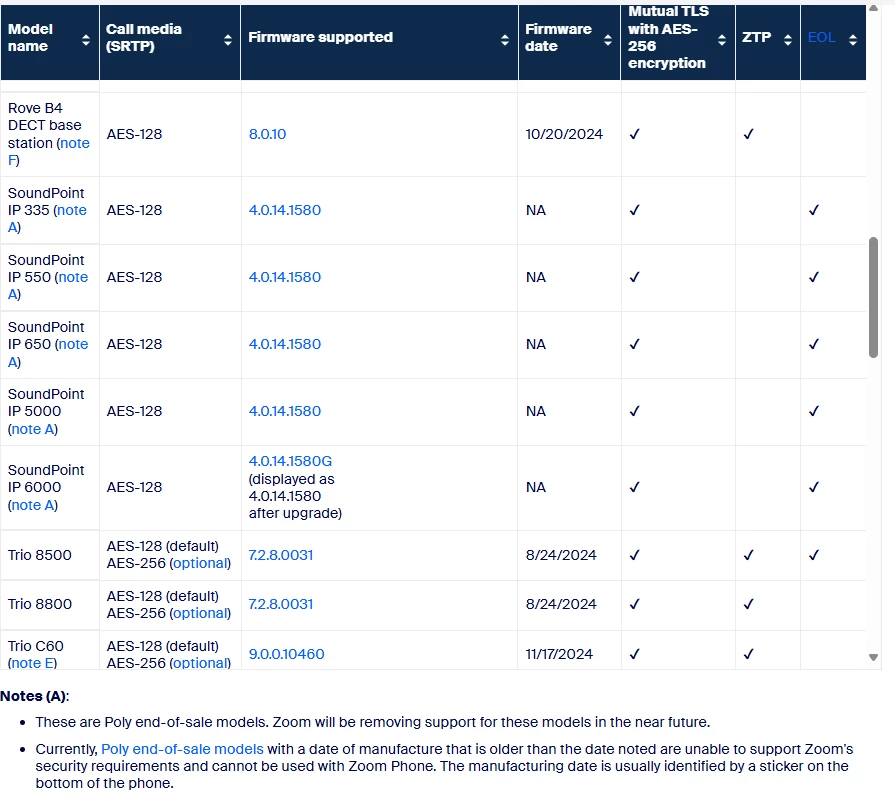Select Trio 8500 firmware date 8/24/2024
The image size is (895, 802).
[x=561, y=555]
